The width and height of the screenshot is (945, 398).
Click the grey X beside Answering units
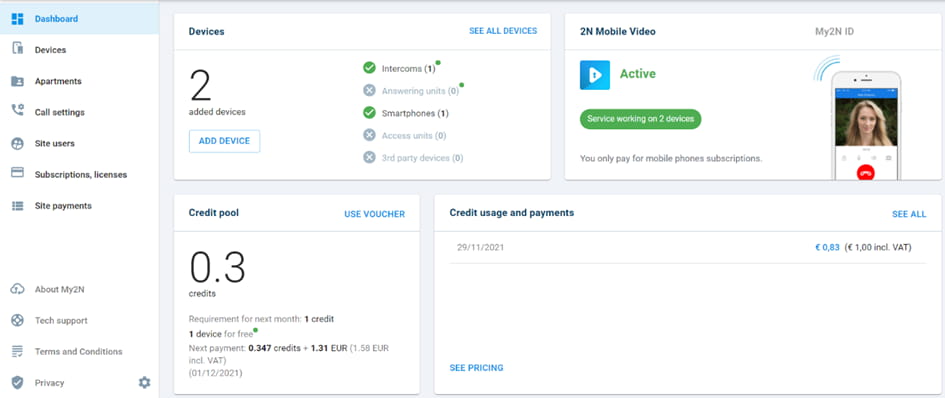pyautogui.click(x=369, y=90)
